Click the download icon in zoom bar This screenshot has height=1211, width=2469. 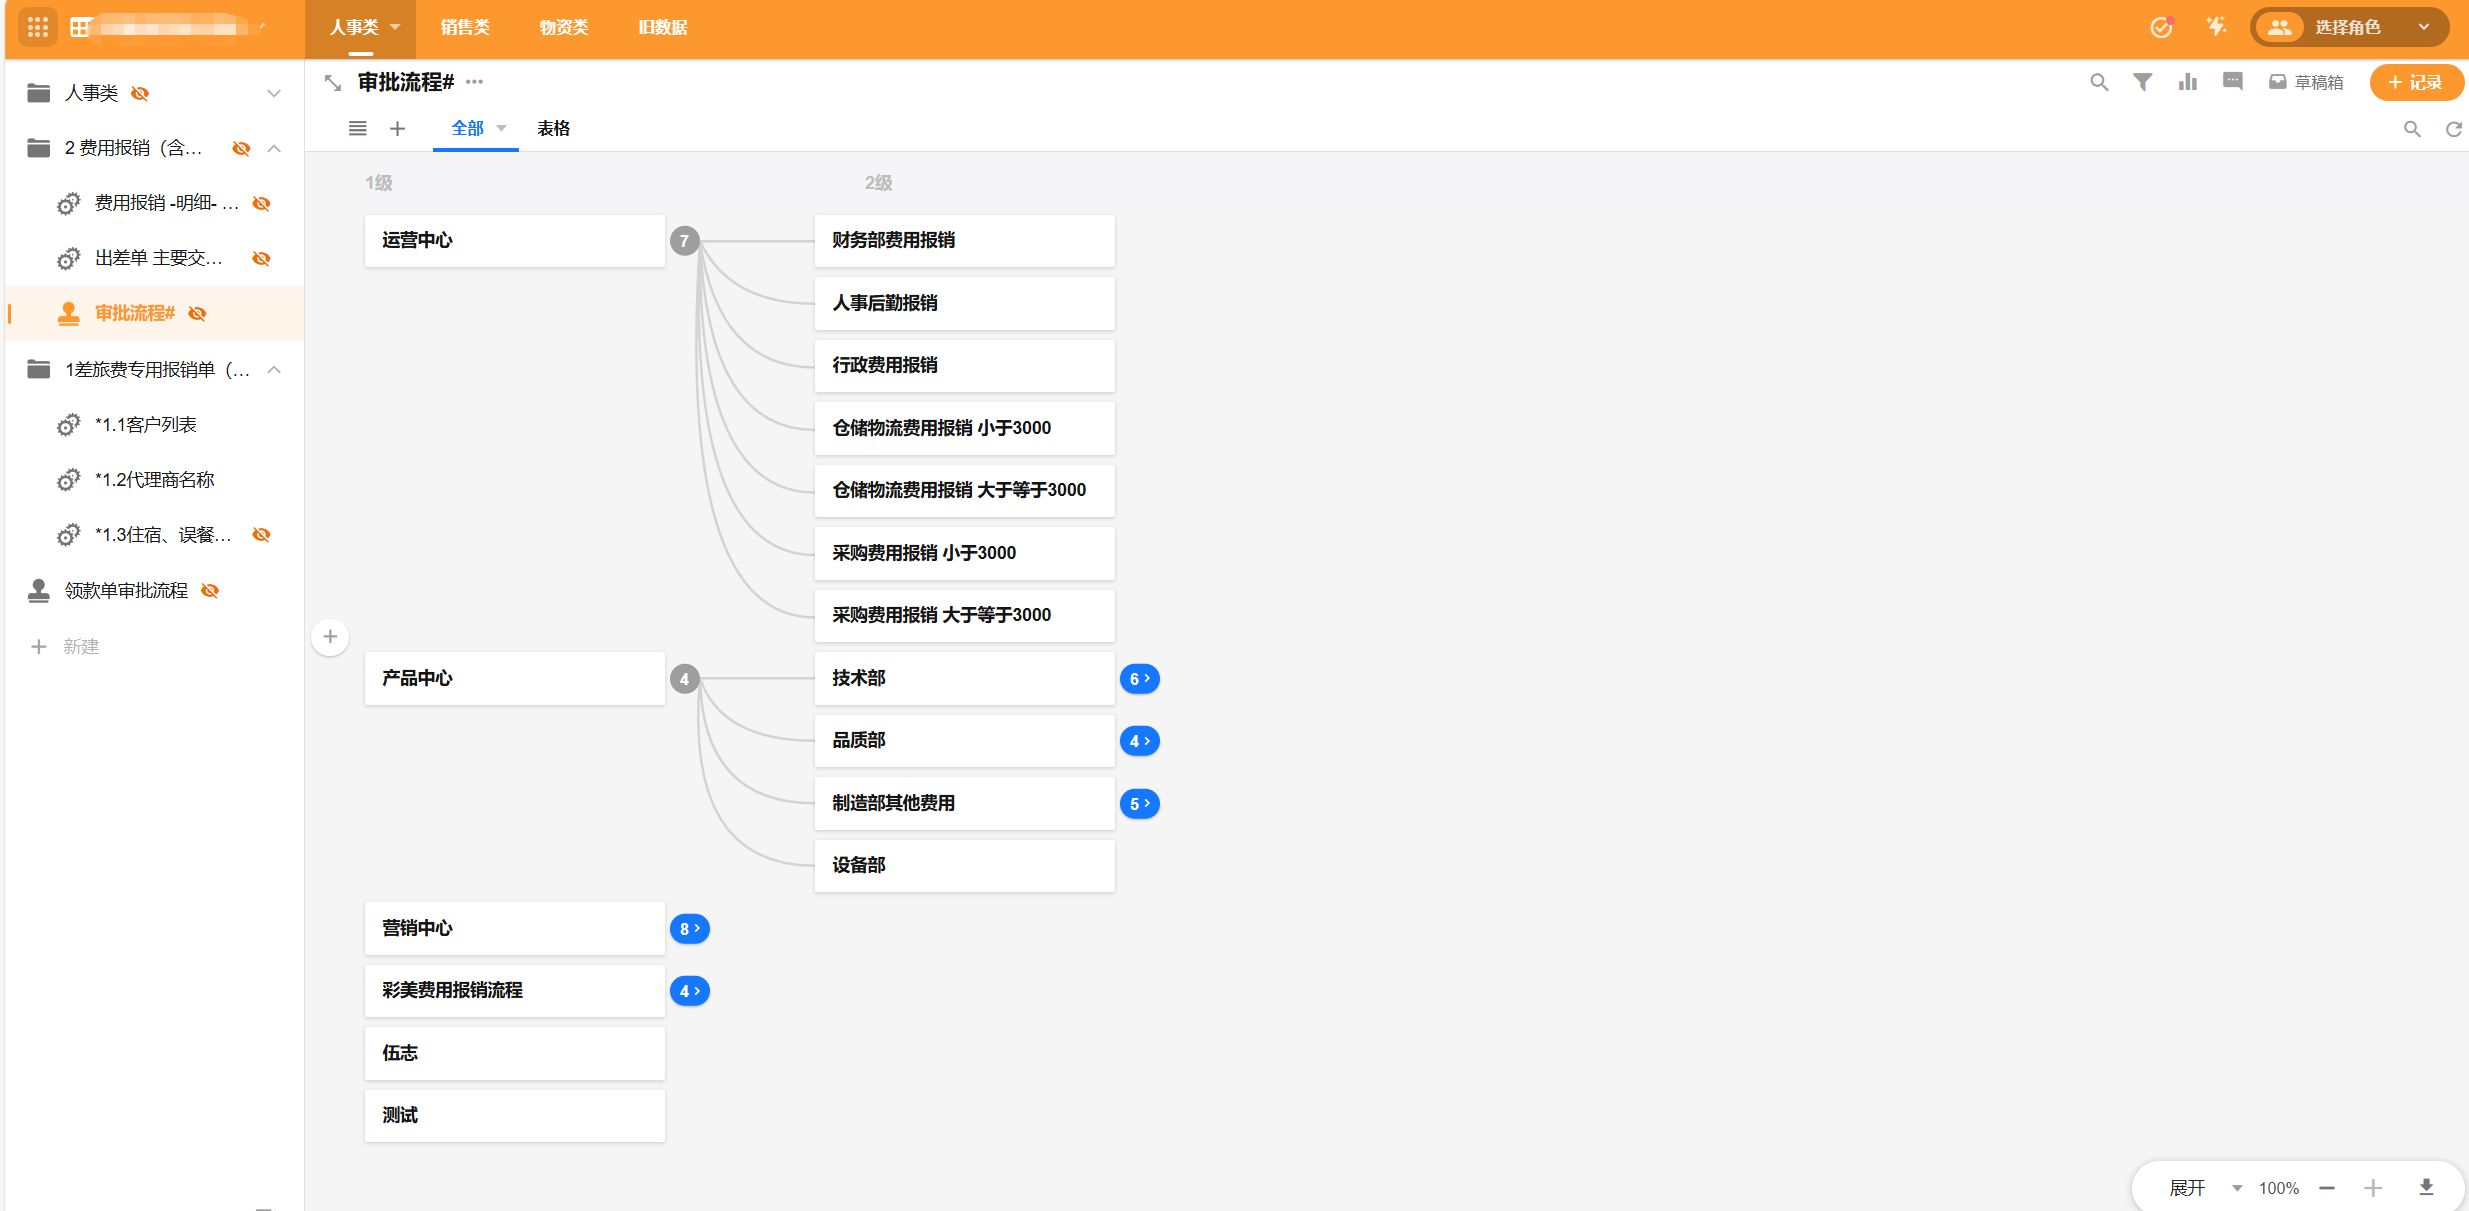2426,1187
